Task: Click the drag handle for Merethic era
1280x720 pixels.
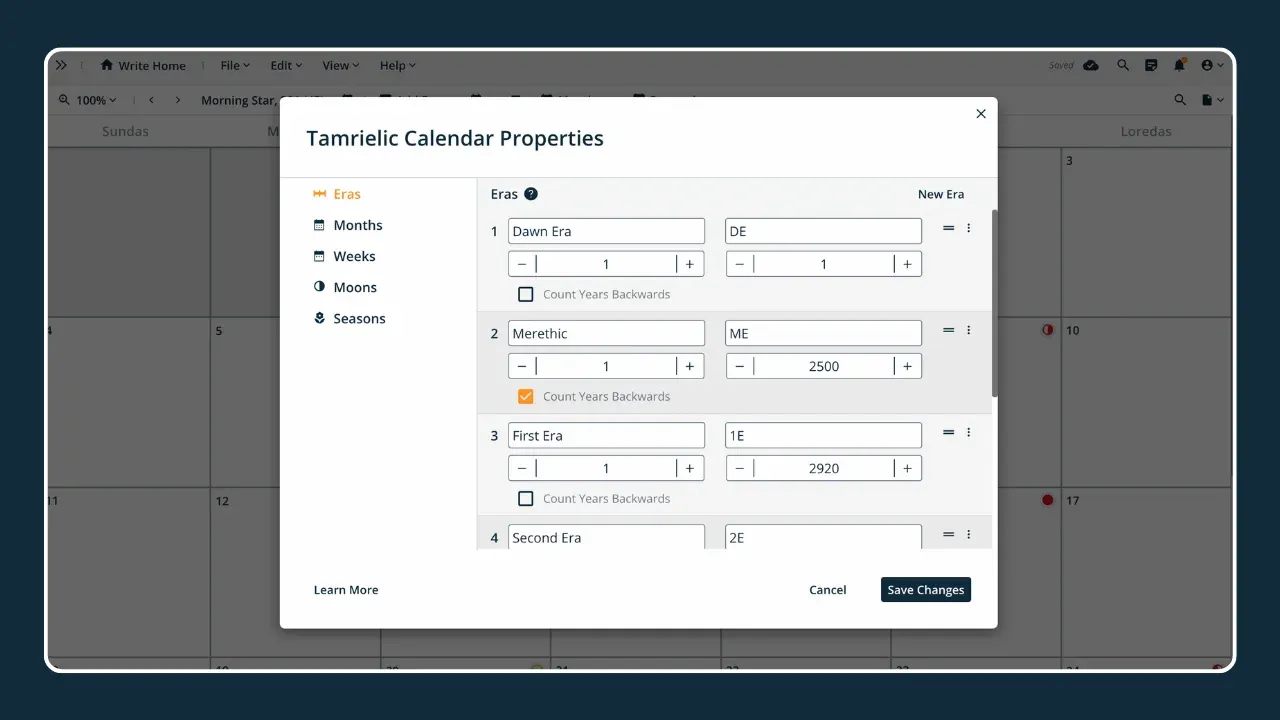Action: coord(948,331)
